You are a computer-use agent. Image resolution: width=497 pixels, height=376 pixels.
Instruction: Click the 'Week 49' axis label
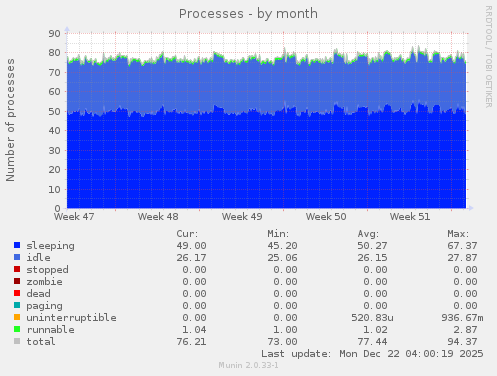coord(242,217)
